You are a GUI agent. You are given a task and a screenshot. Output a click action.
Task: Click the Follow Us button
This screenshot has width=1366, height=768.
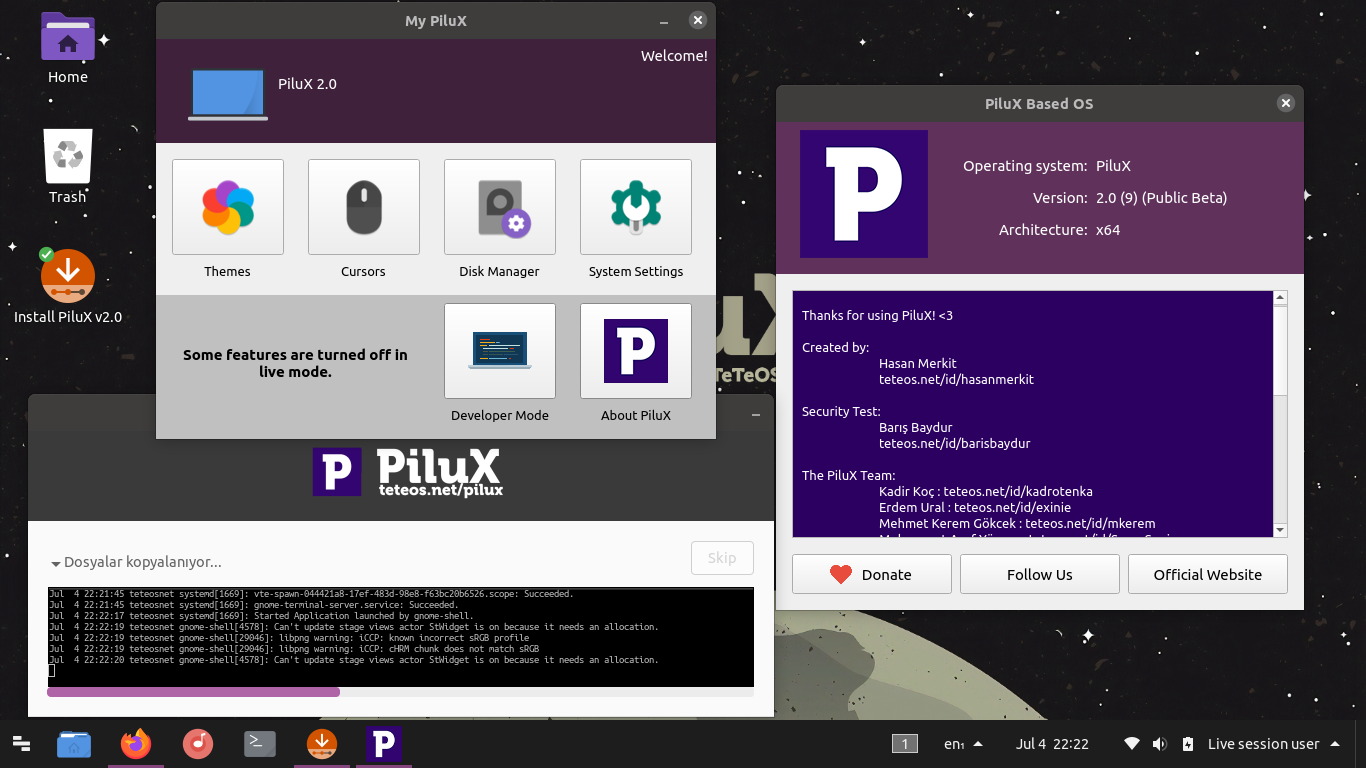pyautogui.click(x=1040, y=574)
